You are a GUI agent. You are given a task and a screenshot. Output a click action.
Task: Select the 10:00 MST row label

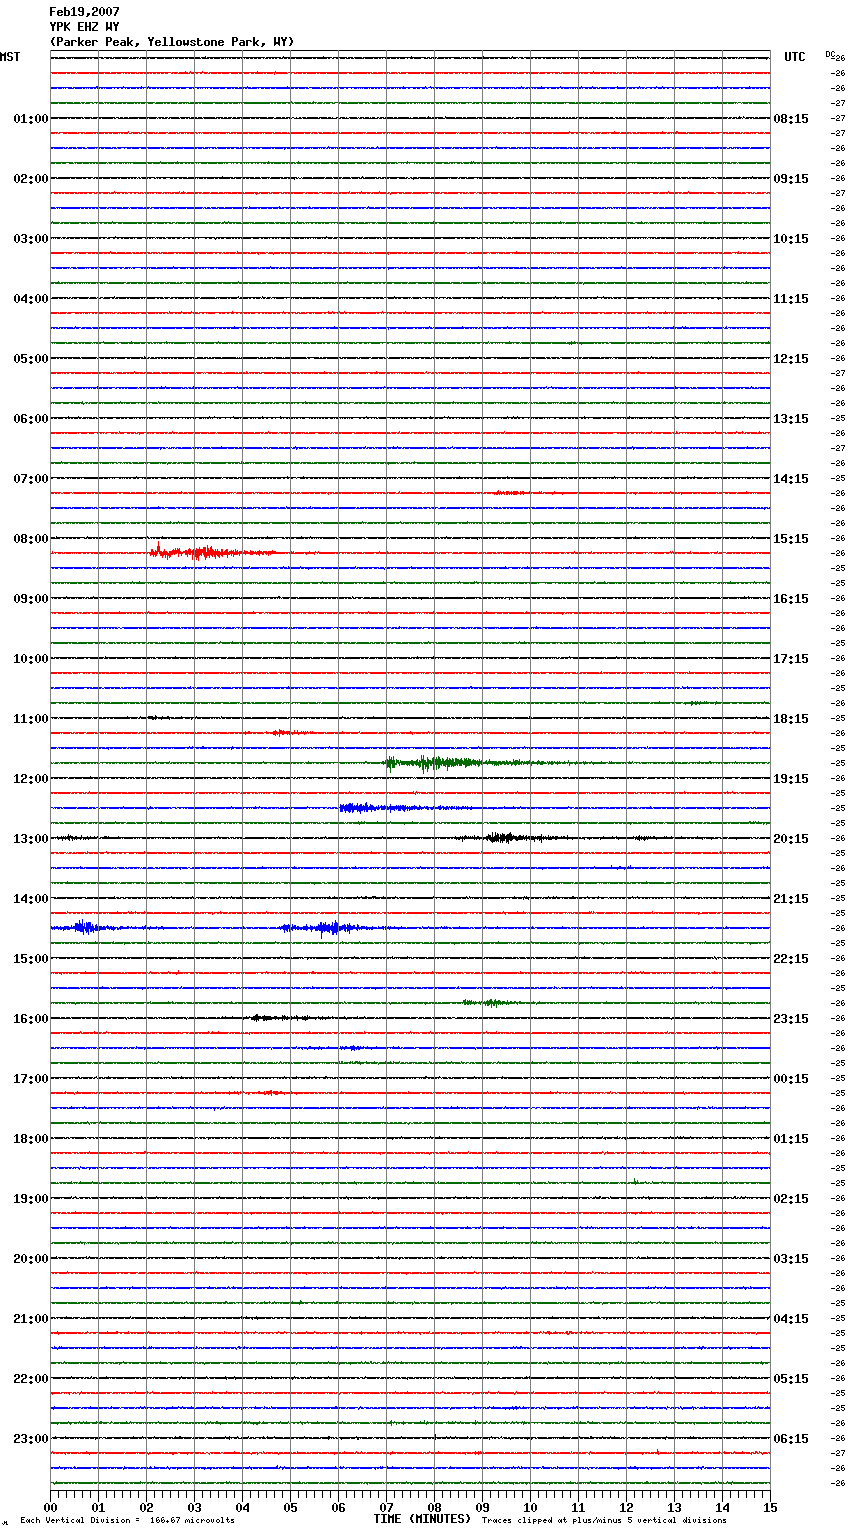pos(31,659)
